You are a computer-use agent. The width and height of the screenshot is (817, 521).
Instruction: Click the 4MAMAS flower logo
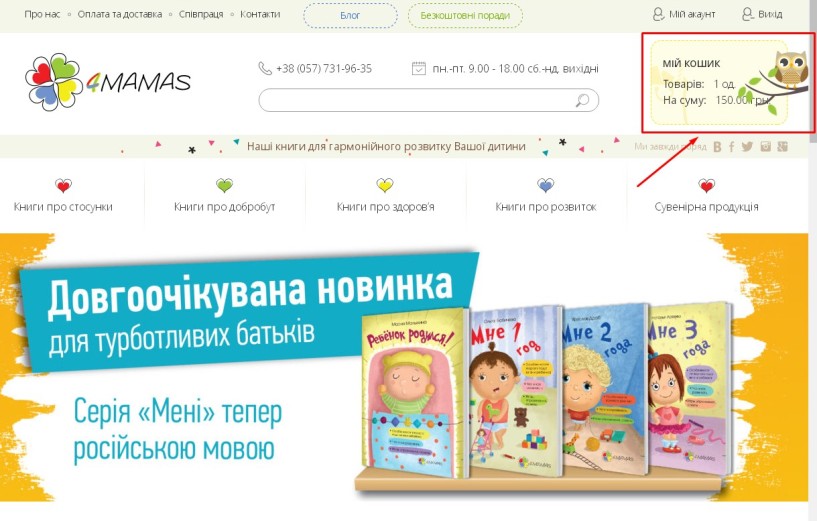(54, 82)
